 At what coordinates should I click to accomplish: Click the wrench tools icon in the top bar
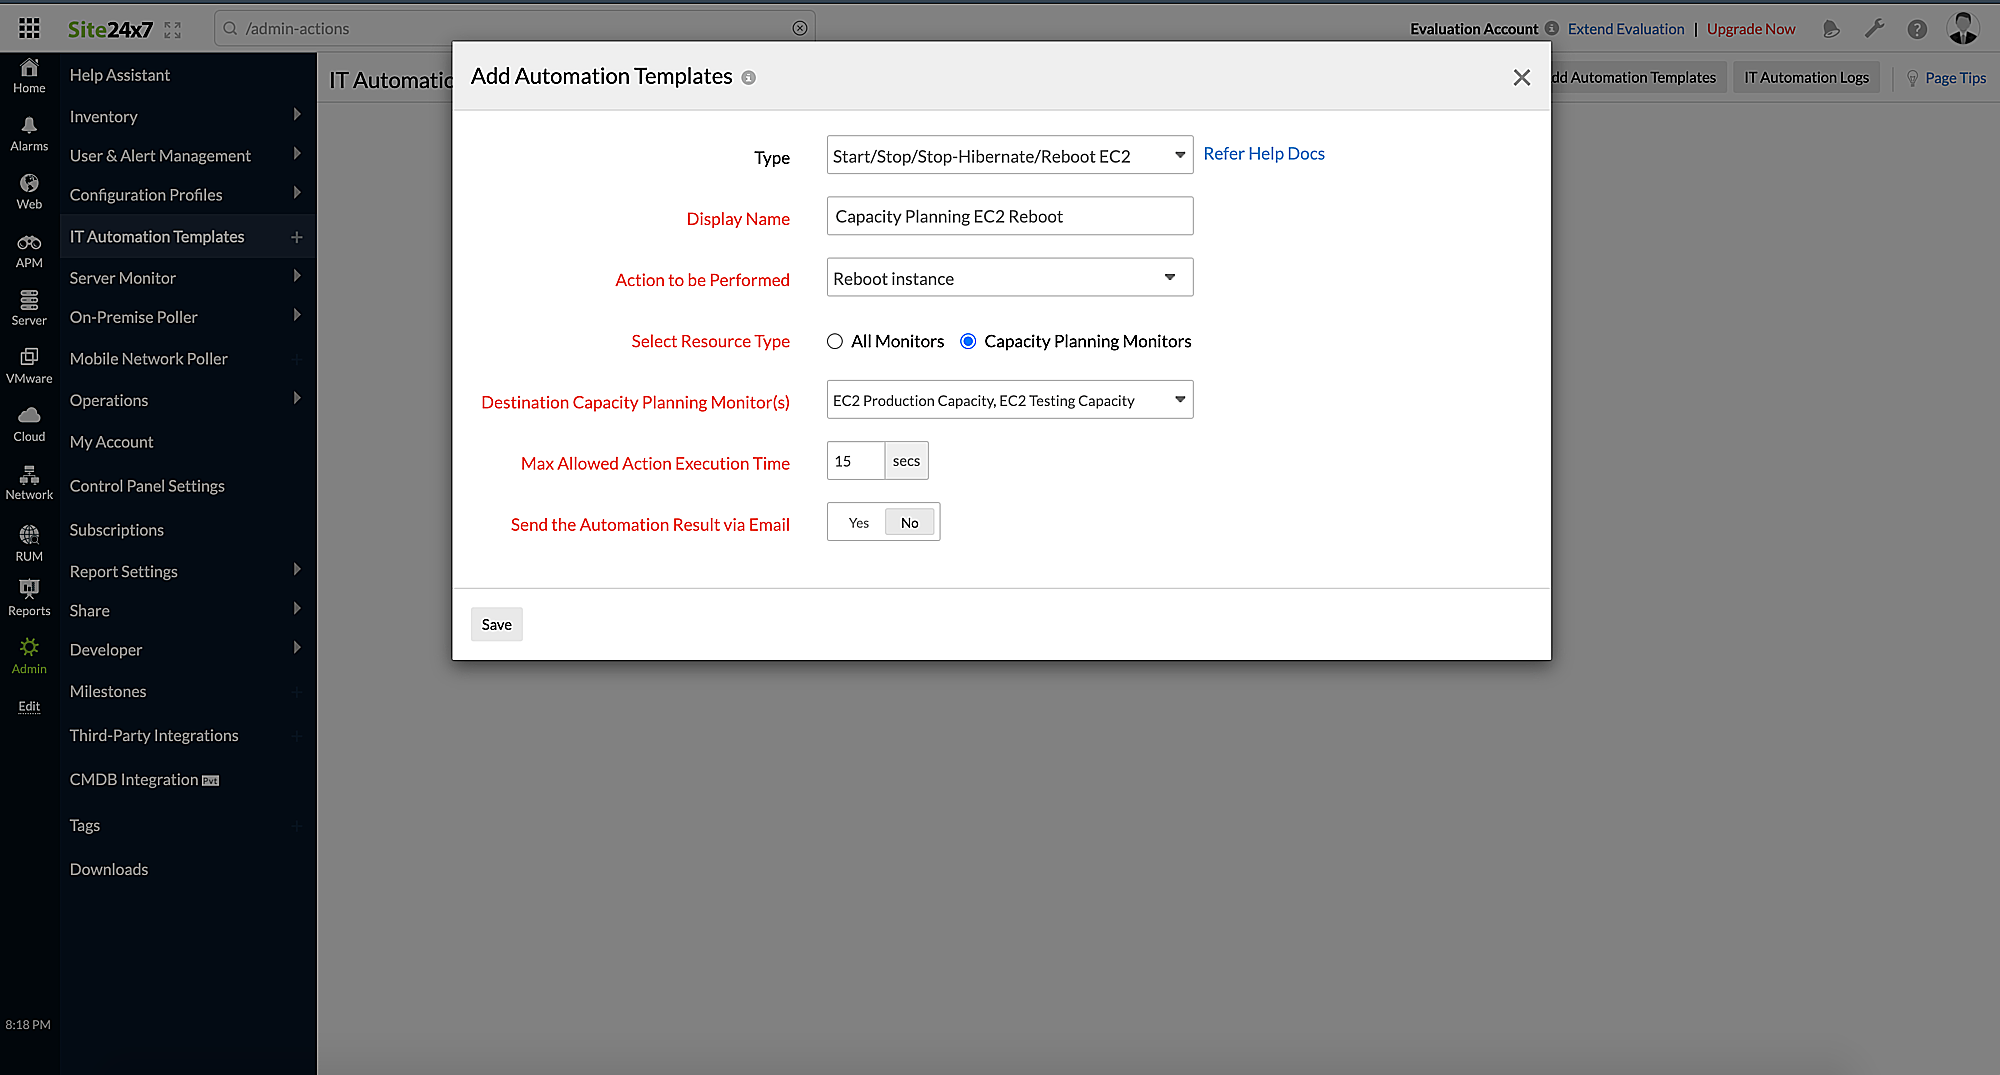1875,29
